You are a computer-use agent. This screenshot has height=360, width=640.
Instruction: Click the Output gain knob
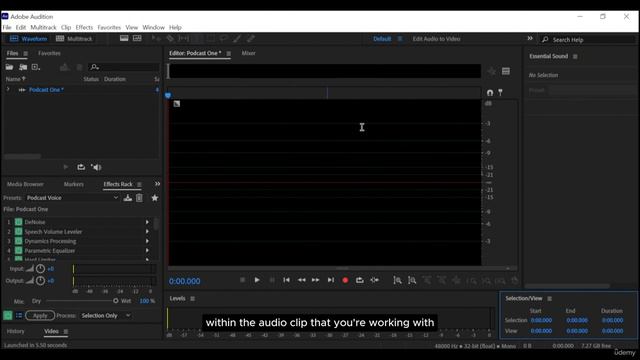[40, 280]
